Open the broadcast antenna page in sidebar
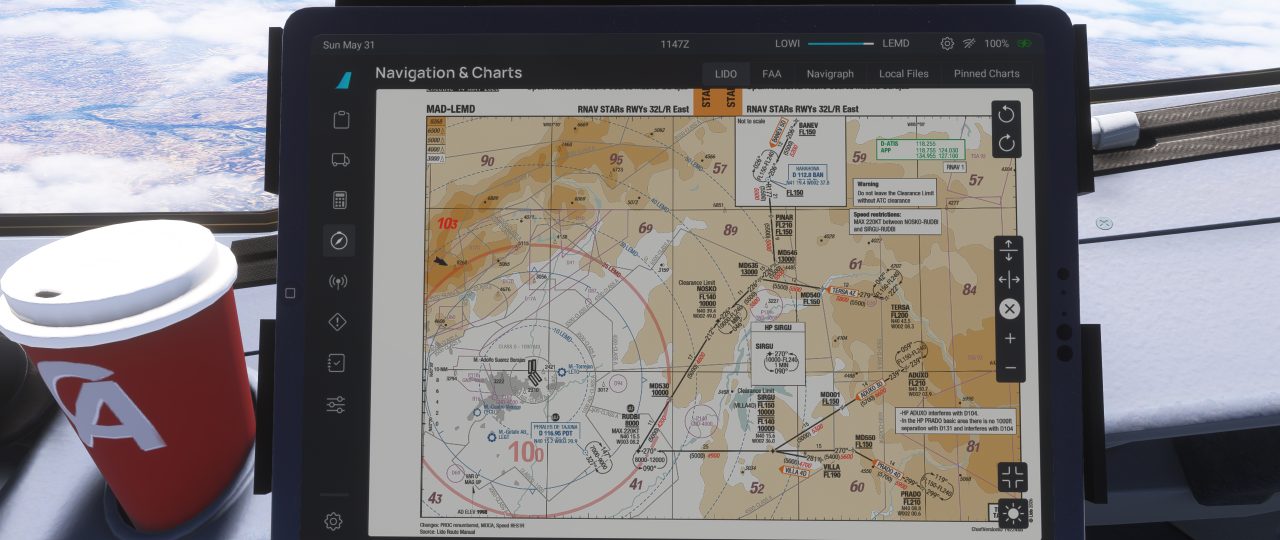This screenshot has height=540, width=1280. [339, 281]
